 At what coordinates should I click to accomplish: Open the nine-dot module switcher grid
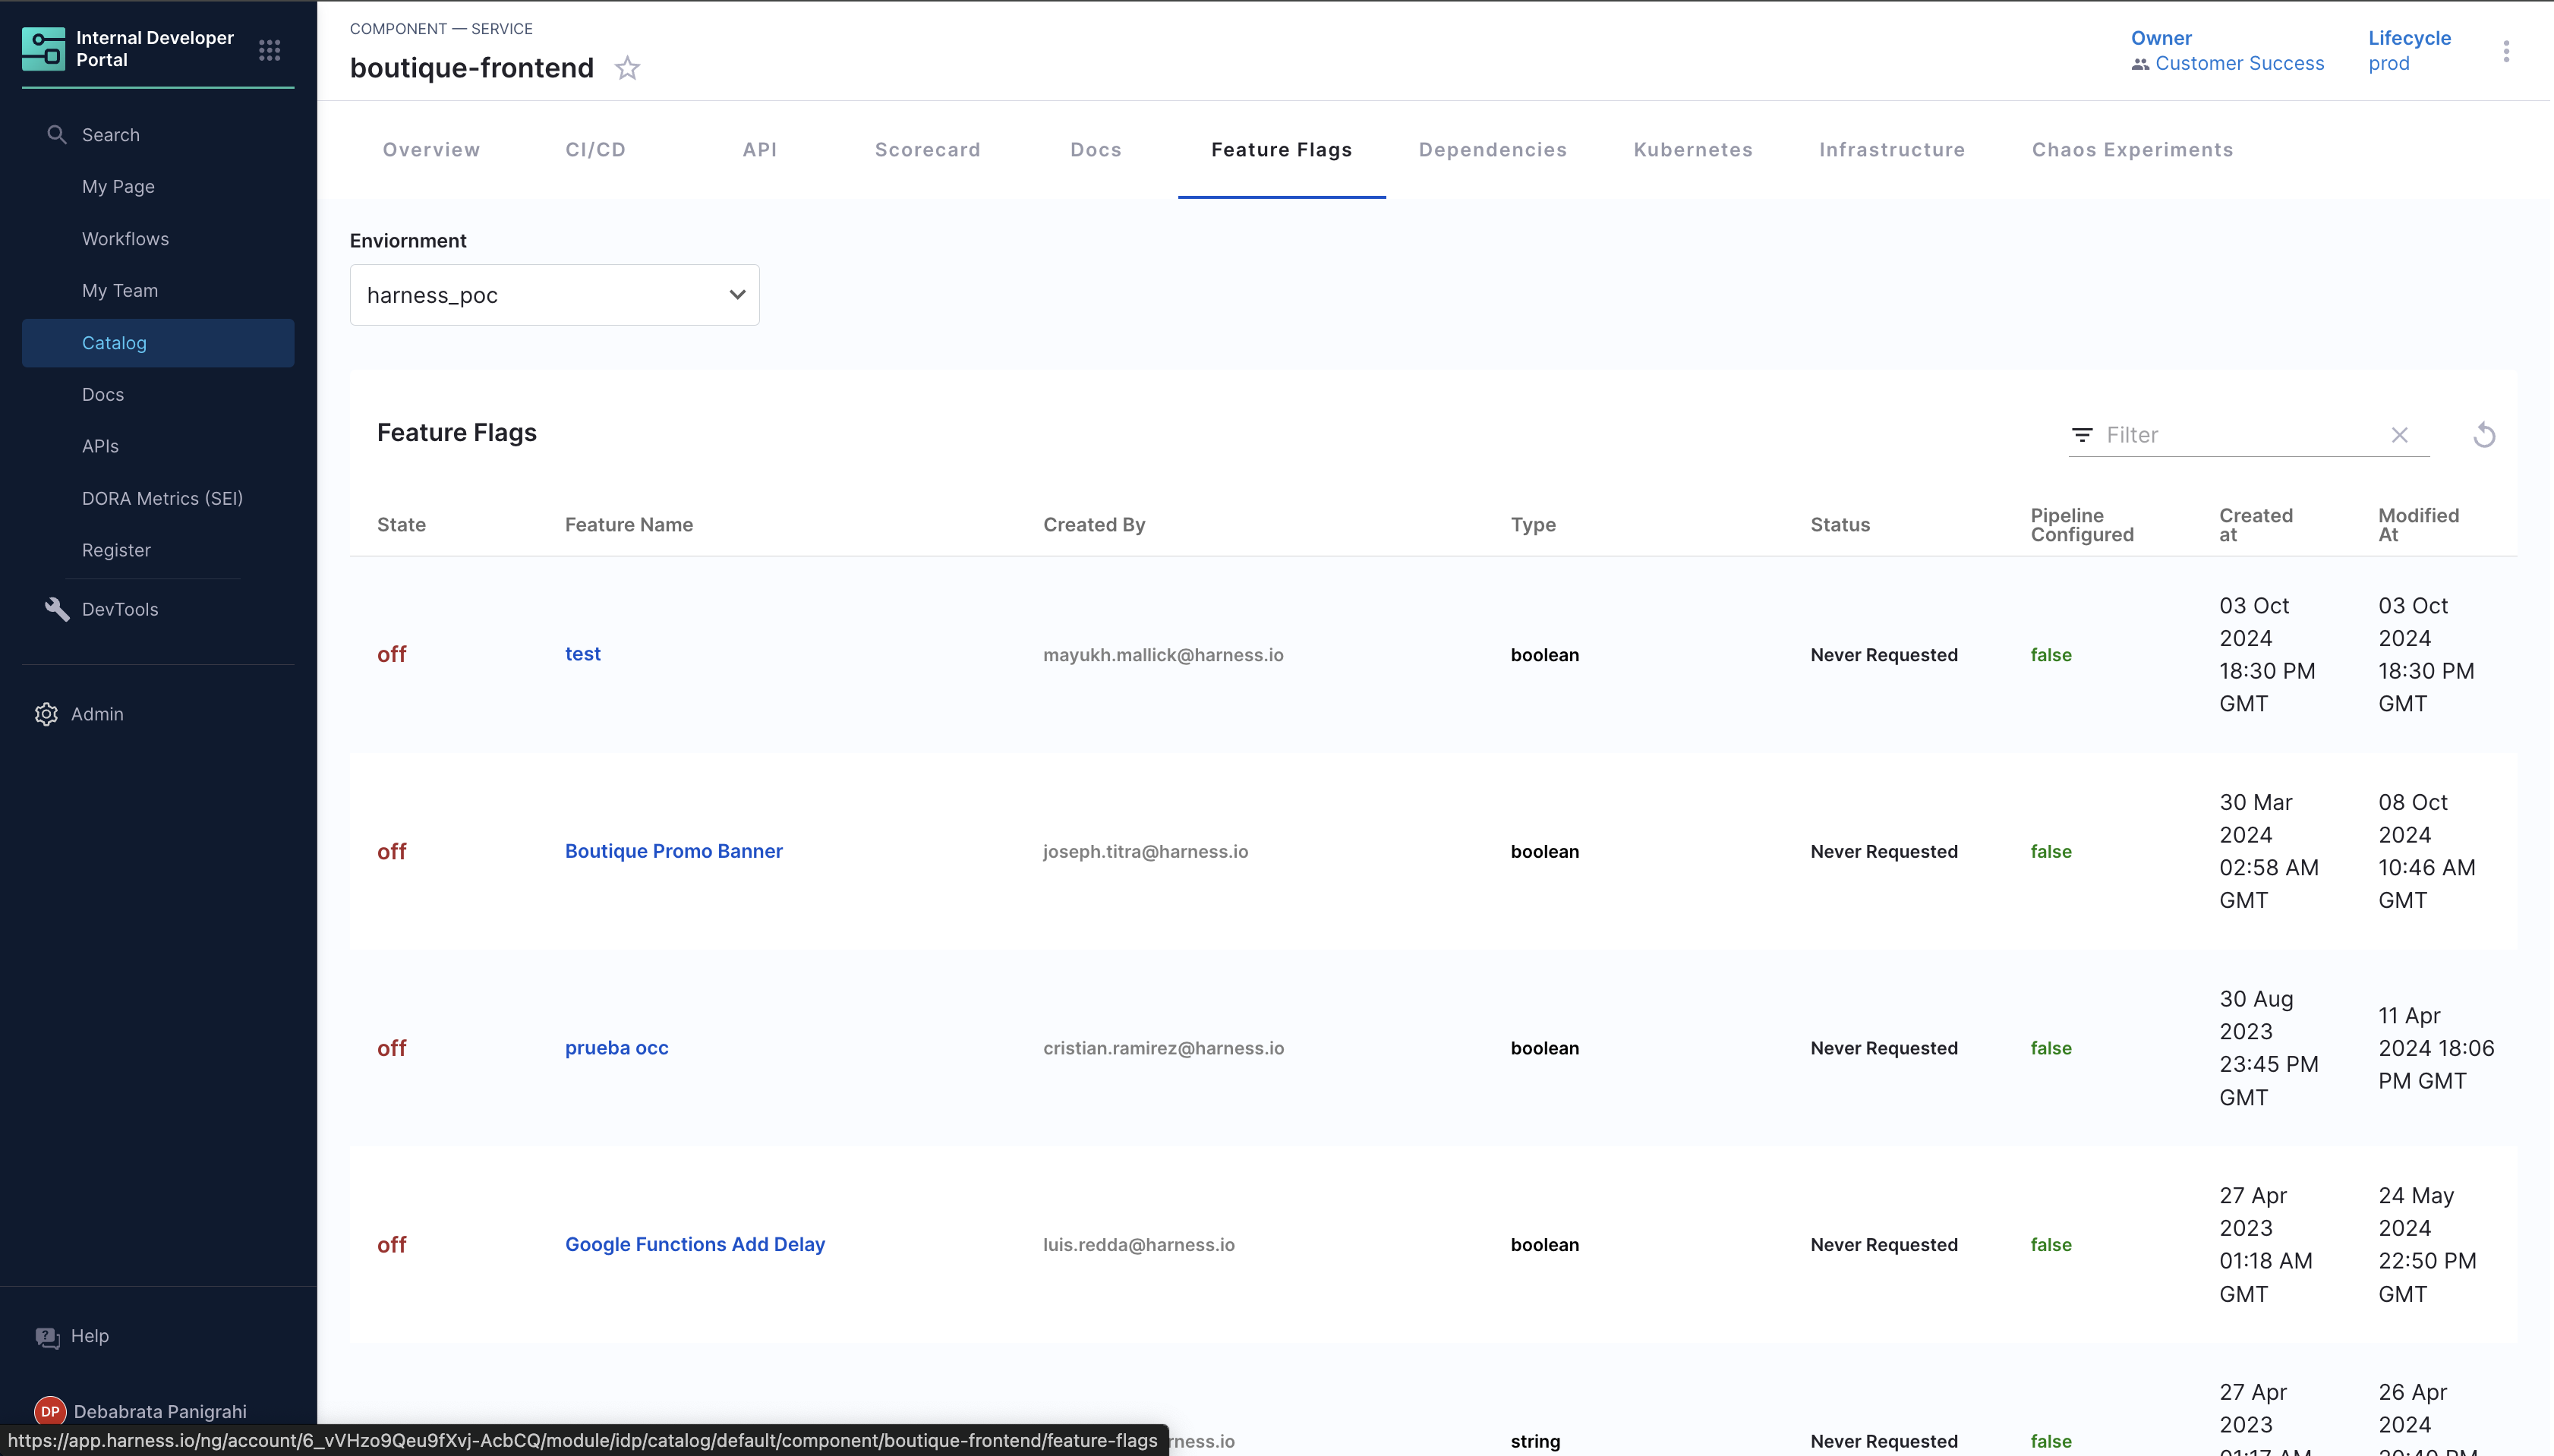(x=269, y=50)
